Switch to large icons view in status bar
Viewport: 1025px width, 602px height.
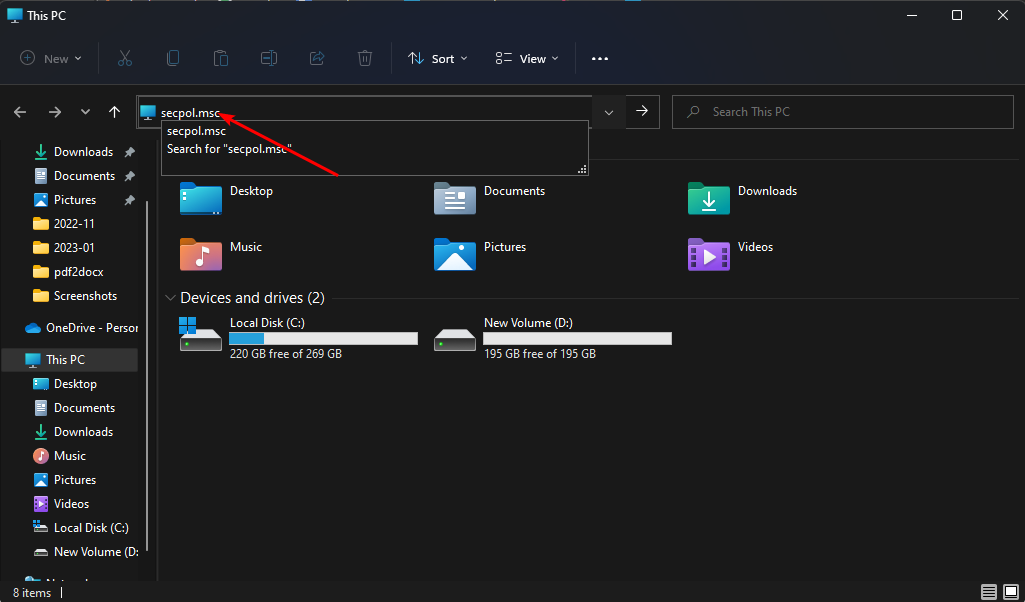click(1011, 592)
